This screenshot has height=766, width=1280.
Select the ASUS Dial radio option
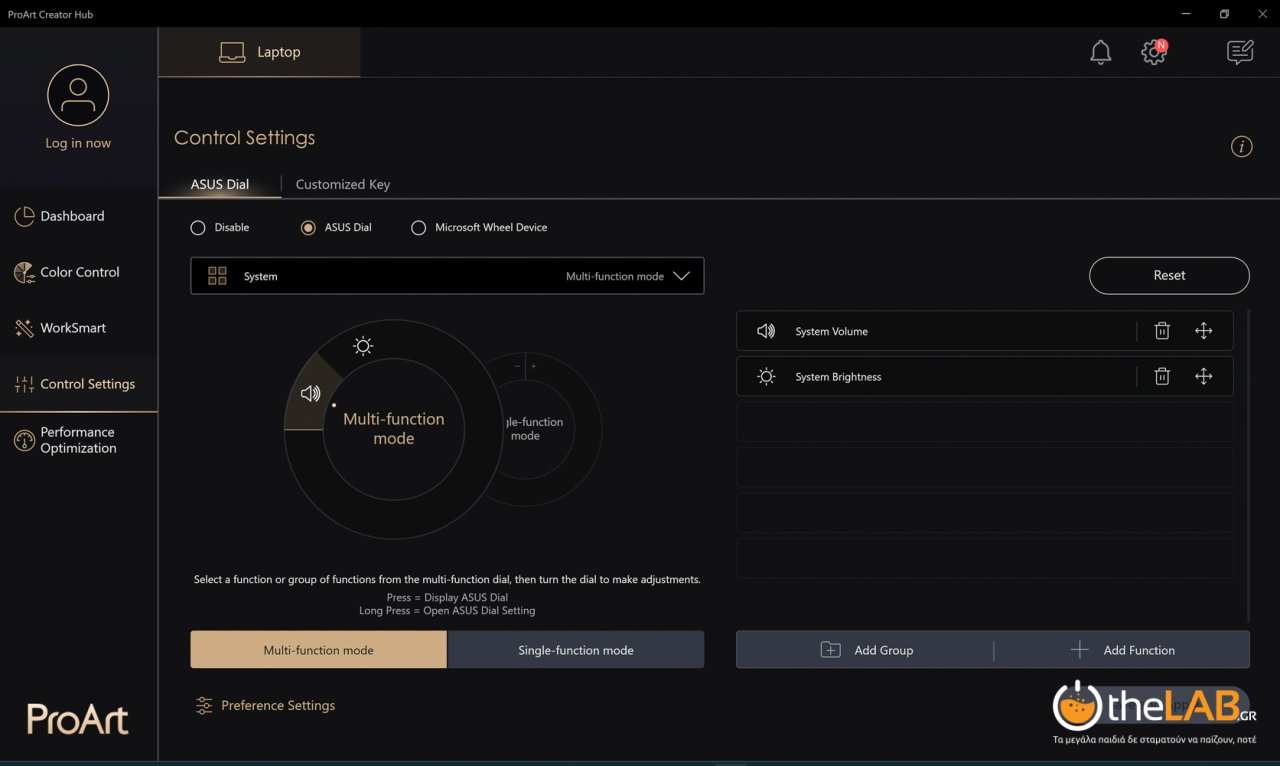coord(308,227)
